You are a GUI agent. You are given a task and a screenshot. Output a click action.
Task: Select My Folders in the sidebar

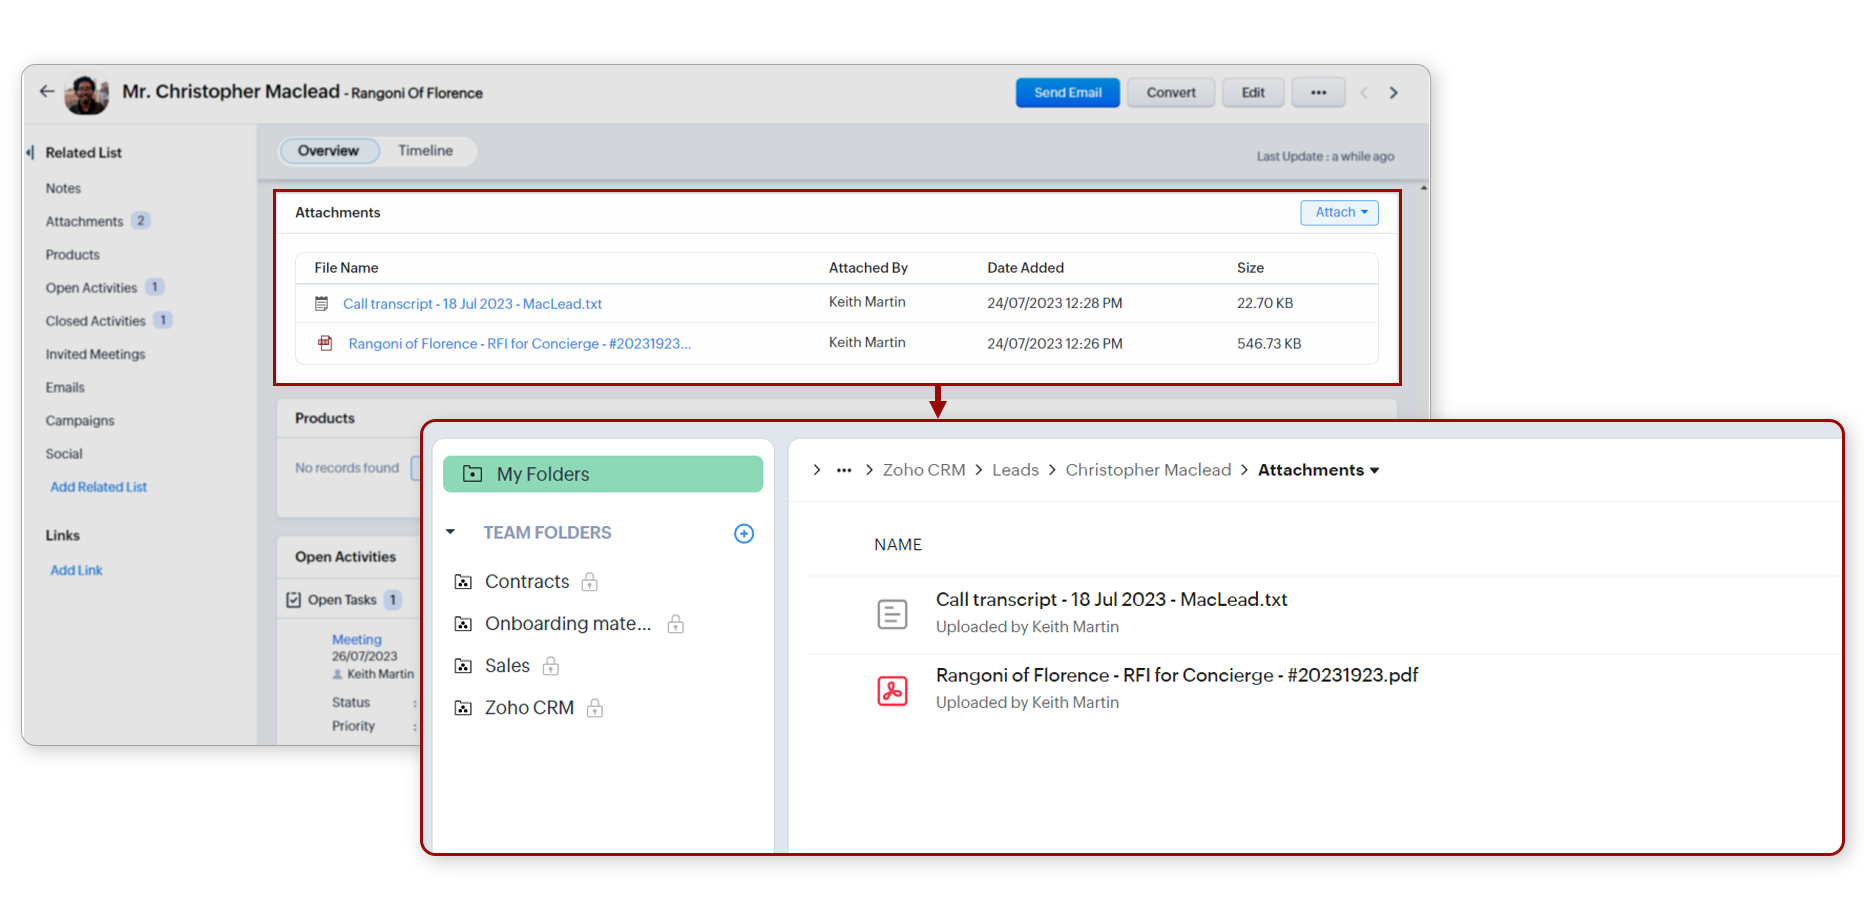(x=602, y=474)
